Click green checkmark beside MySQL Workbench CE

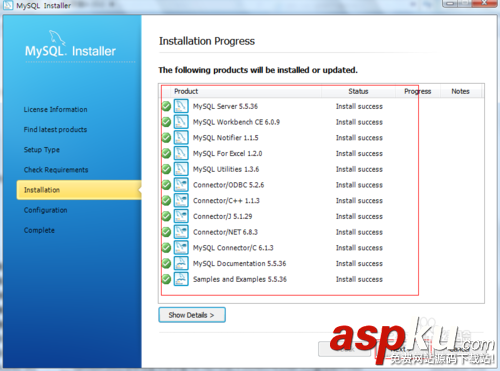point(166,122)
